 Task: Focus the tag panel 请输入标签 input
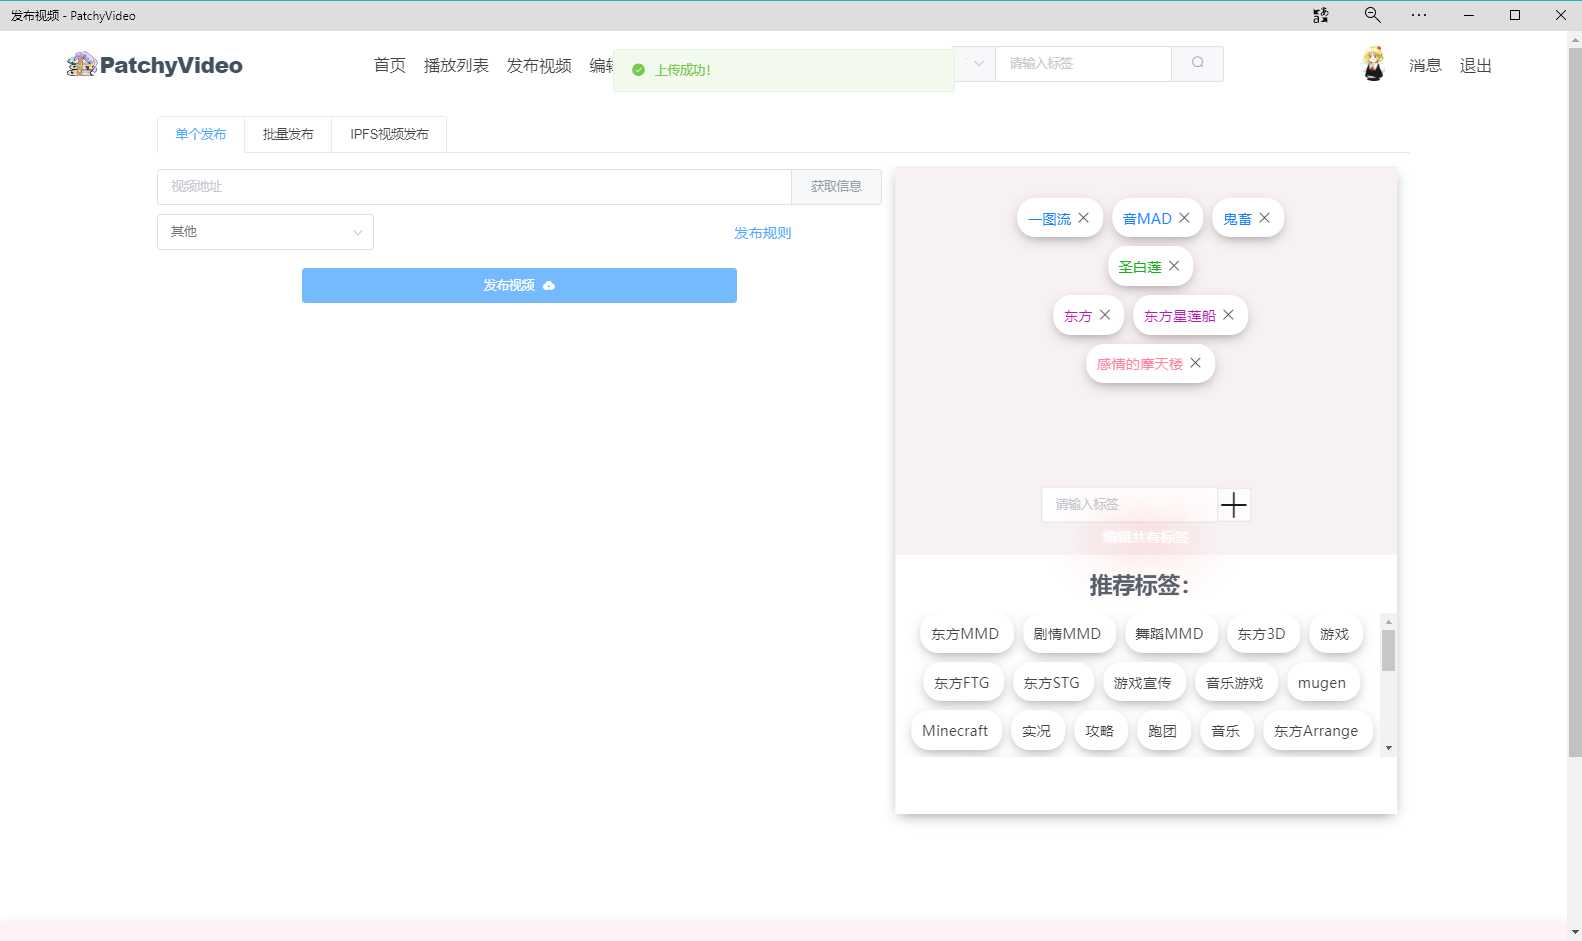[1129, 505]
